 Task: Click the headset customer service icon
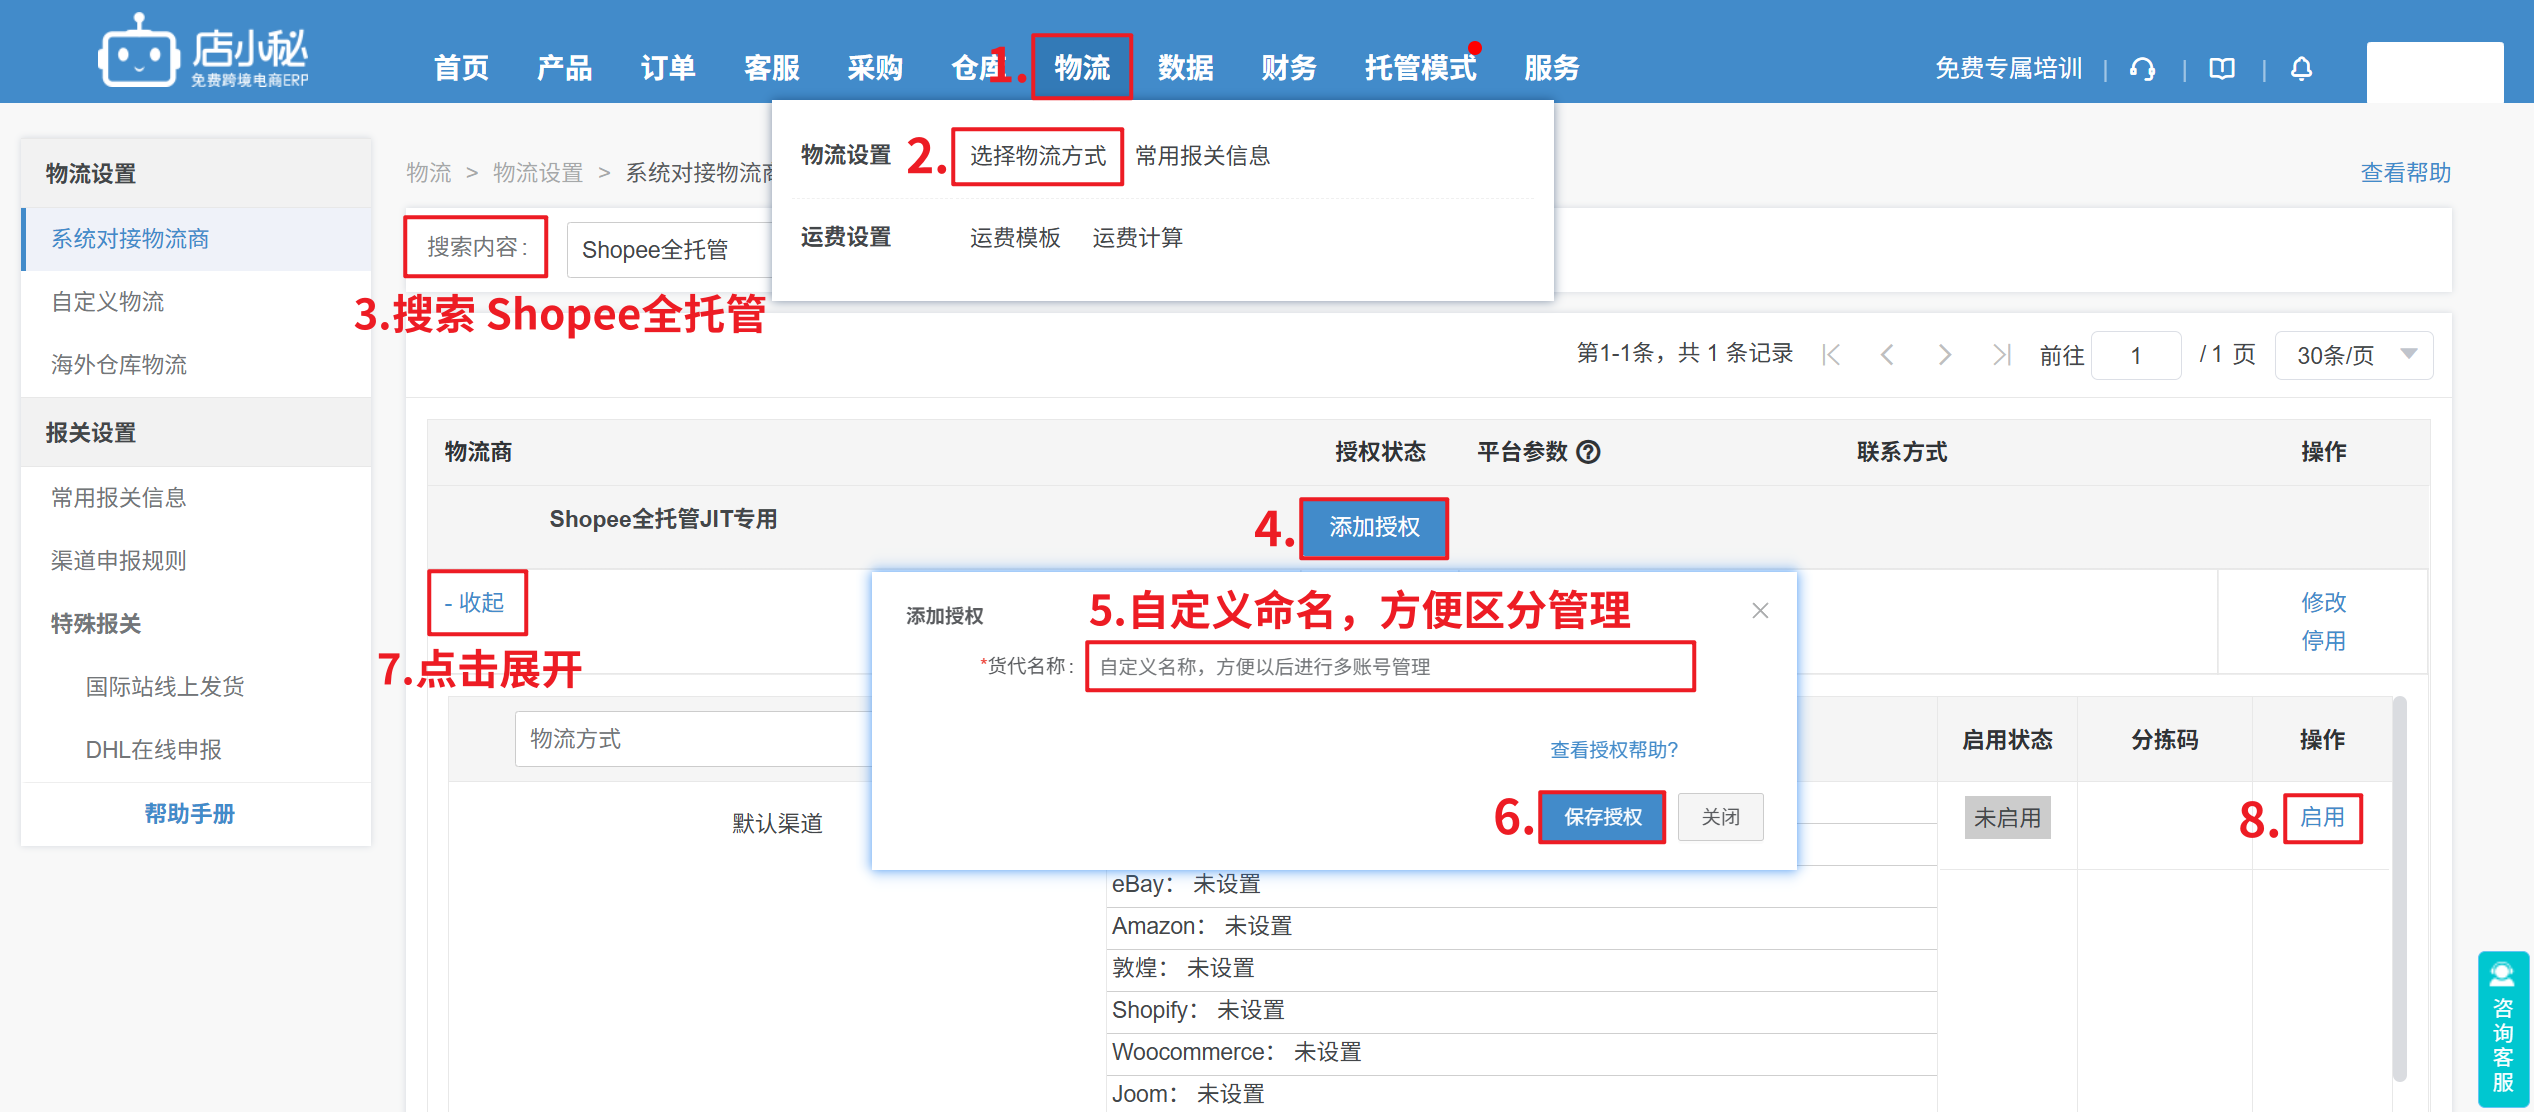pos(2142,69)
